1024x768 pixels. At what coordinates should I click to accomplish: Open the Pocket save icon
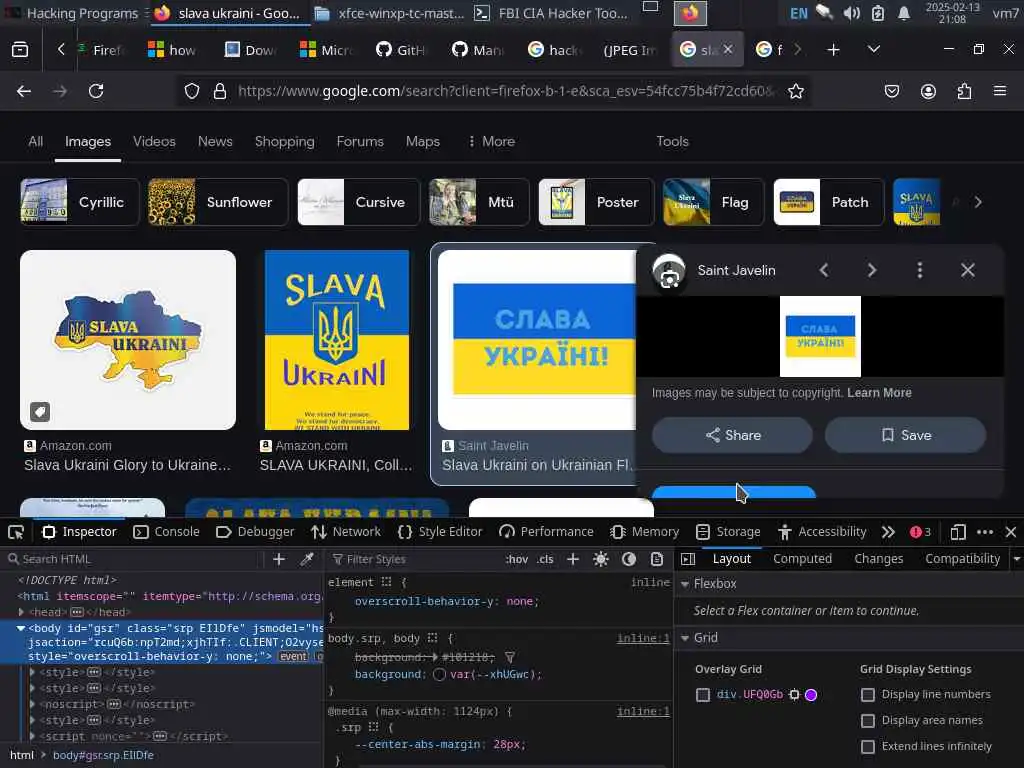point(891,91)
